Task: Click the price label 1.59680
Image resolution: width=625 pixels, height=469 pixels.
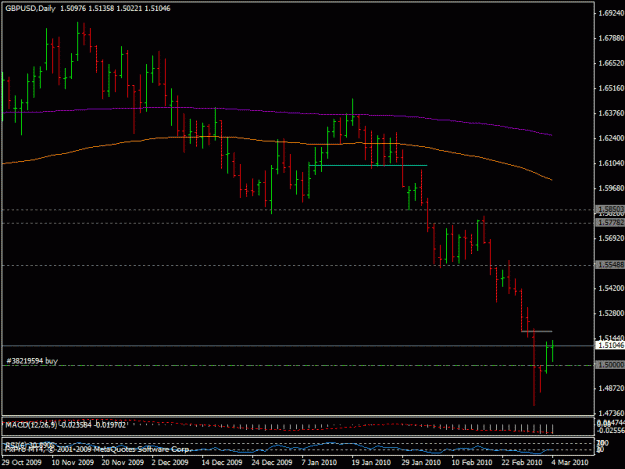Action: pos(611,188)
